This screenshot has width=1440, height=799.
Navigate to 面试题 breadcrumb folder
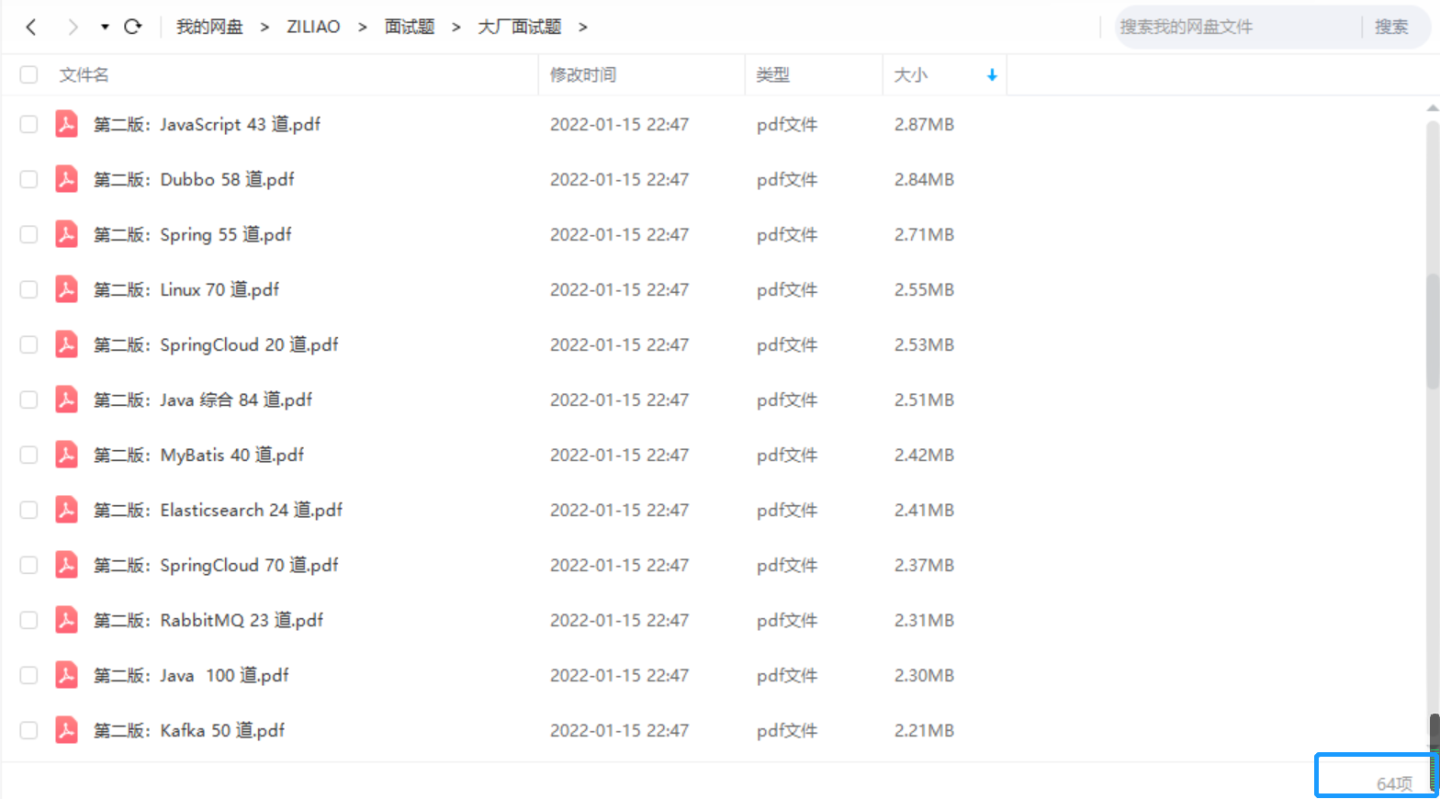pyautogui.click(x=410, y=27)
